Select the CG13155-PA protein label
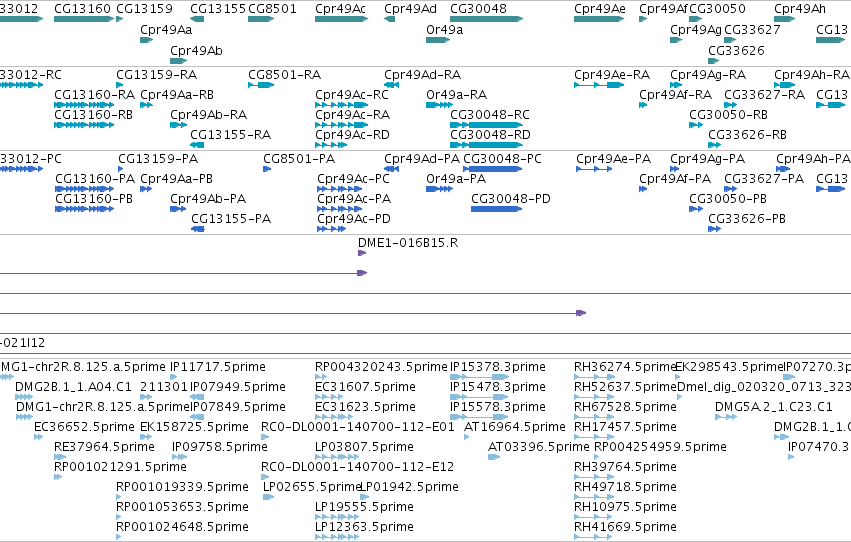The height and width of the screenshot is (542, 851). (231, 219)
